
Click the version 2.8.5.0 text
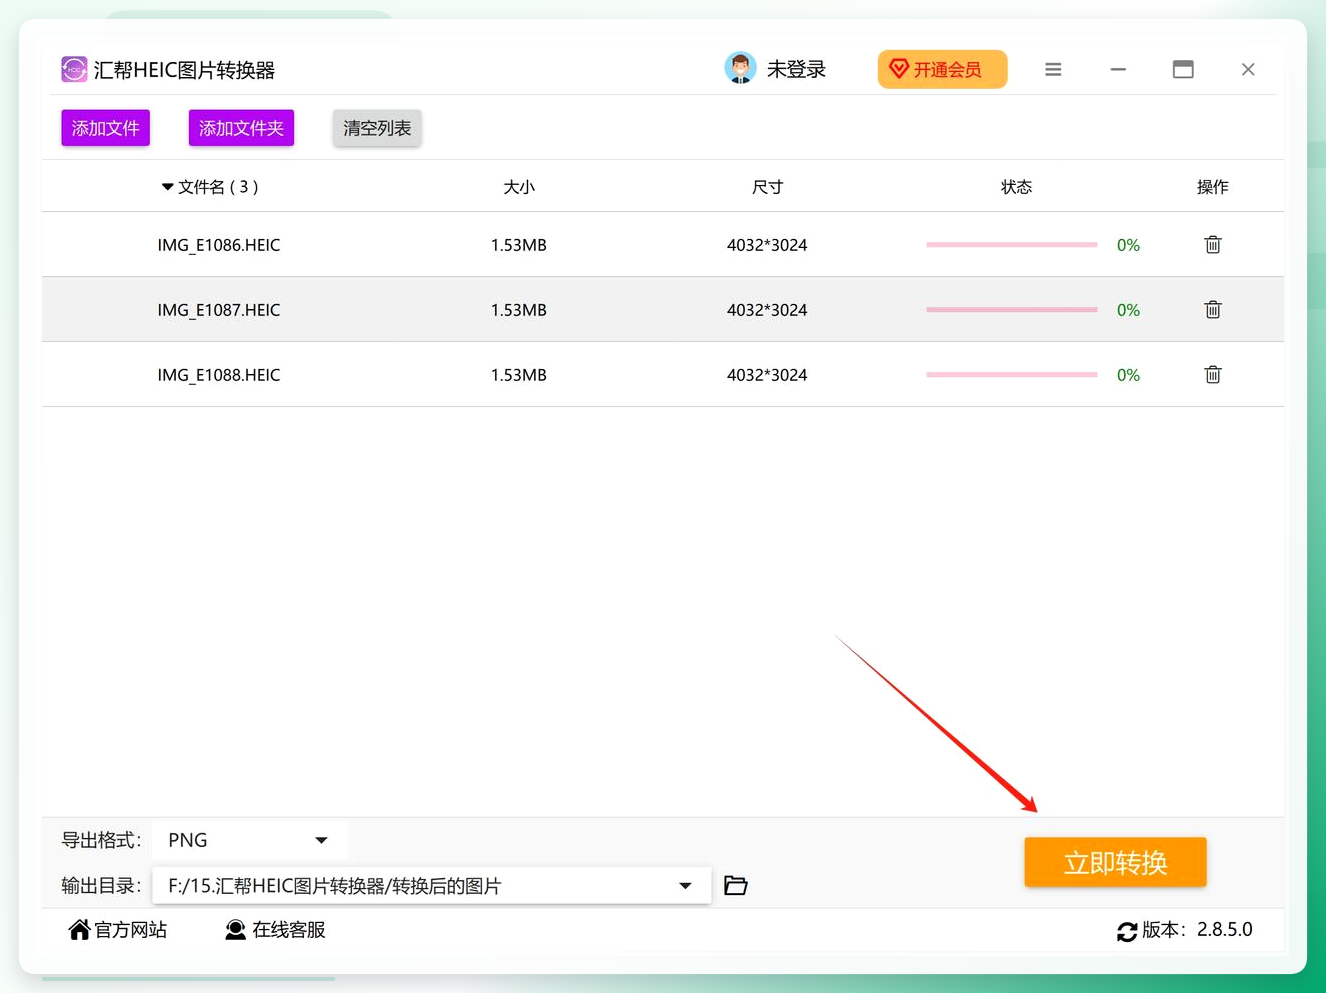tap(1224, 929)
